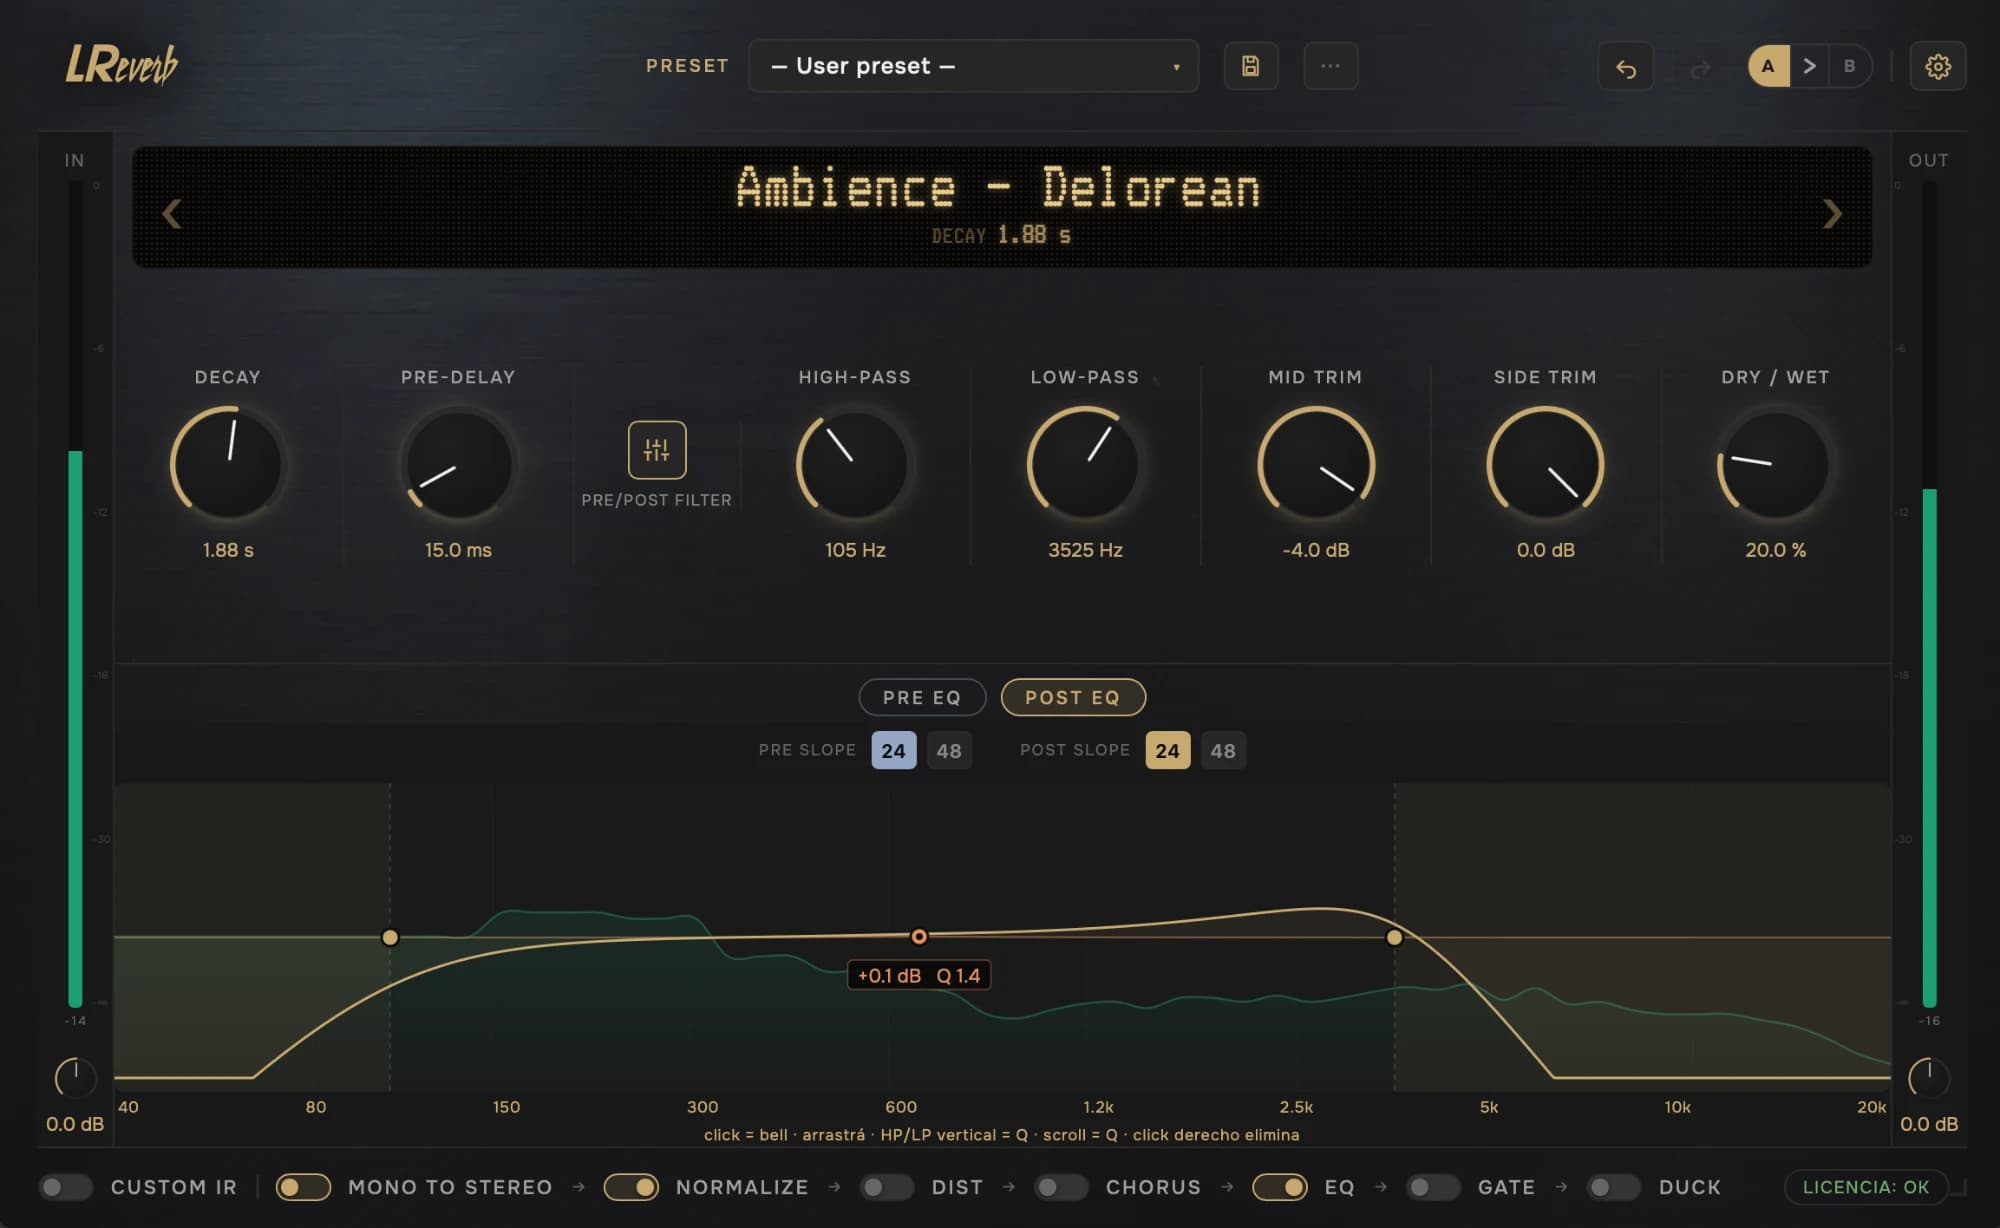Copy A to B with the arrow button

click(1809, 66)
